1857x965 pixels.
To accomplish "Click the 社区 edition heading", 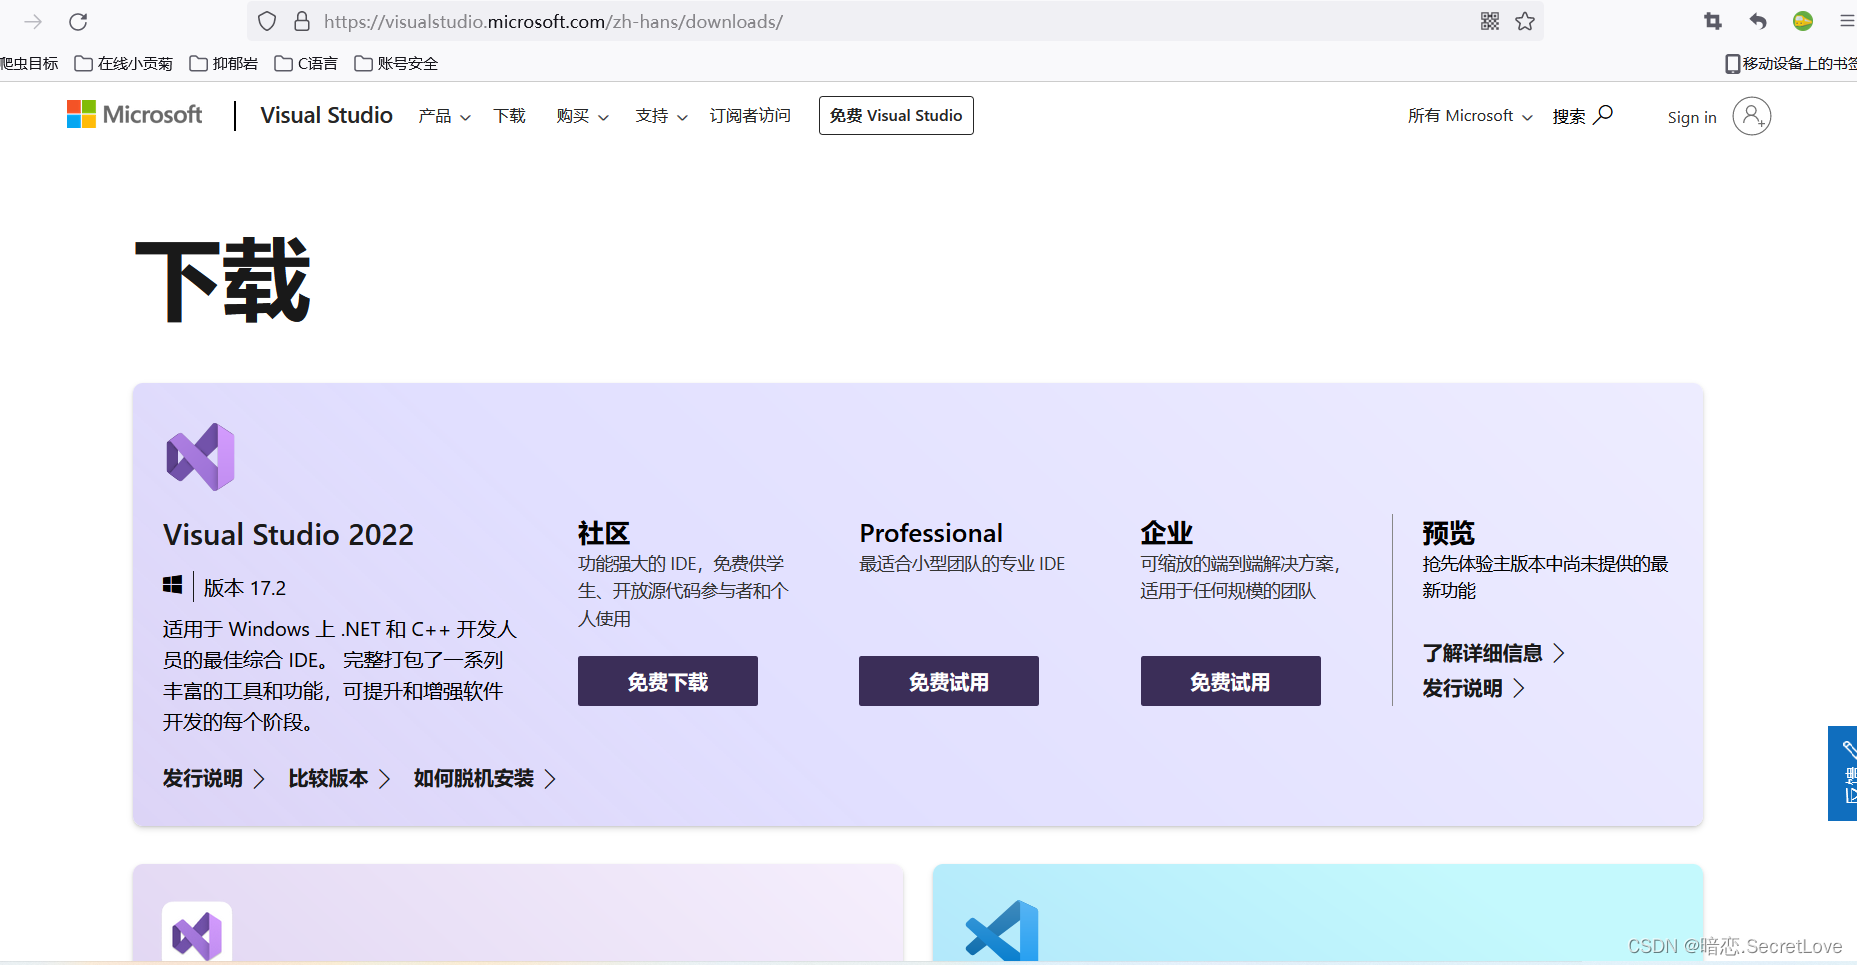I will tap(604, 533).
